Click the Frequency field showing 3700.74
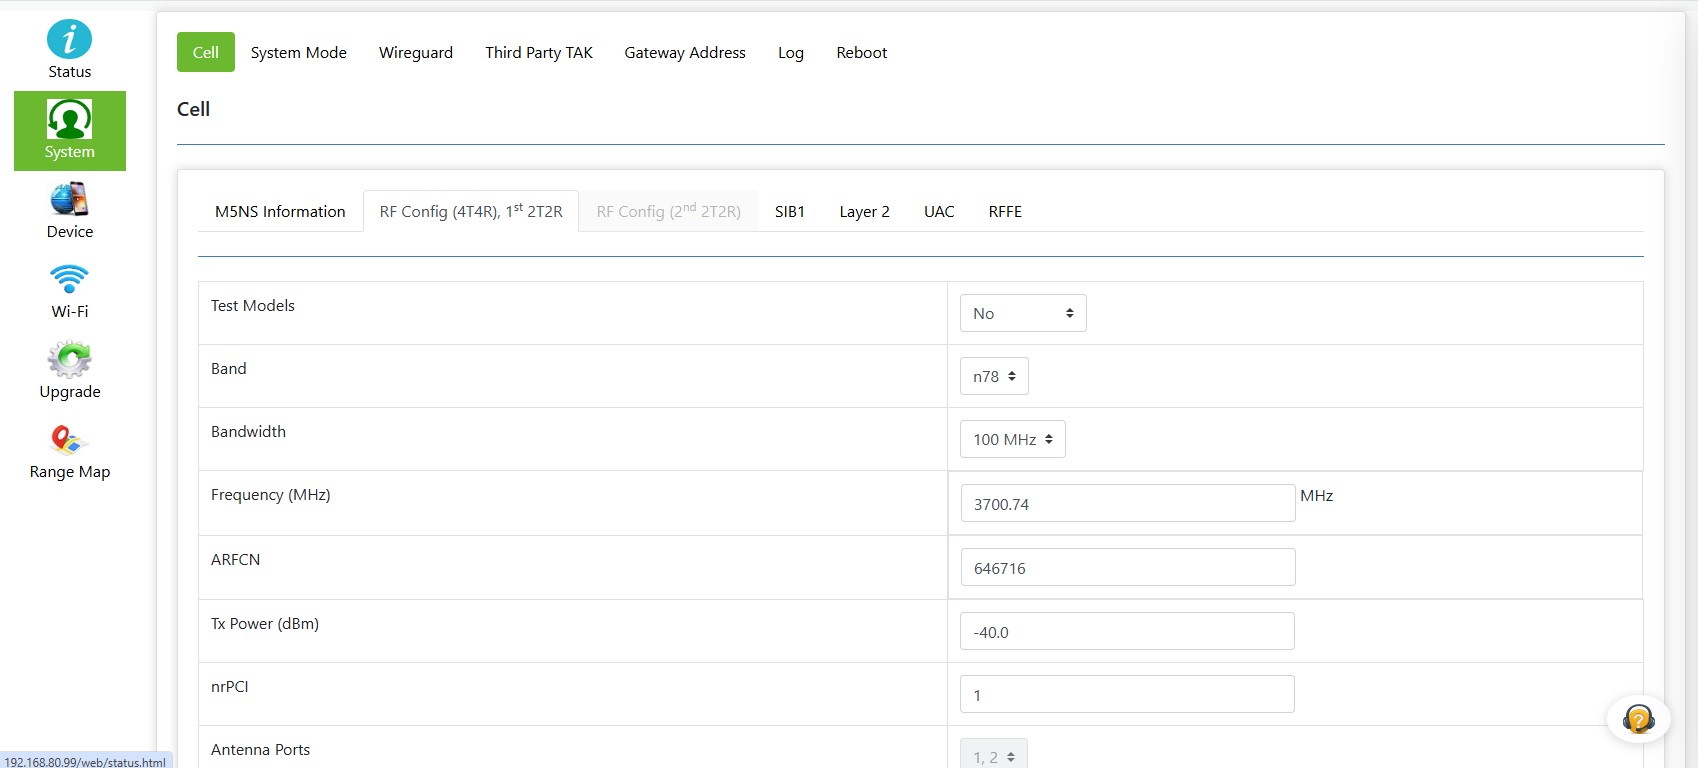The width and height of the screenshot is (1698, 768). pos(1128,503)
